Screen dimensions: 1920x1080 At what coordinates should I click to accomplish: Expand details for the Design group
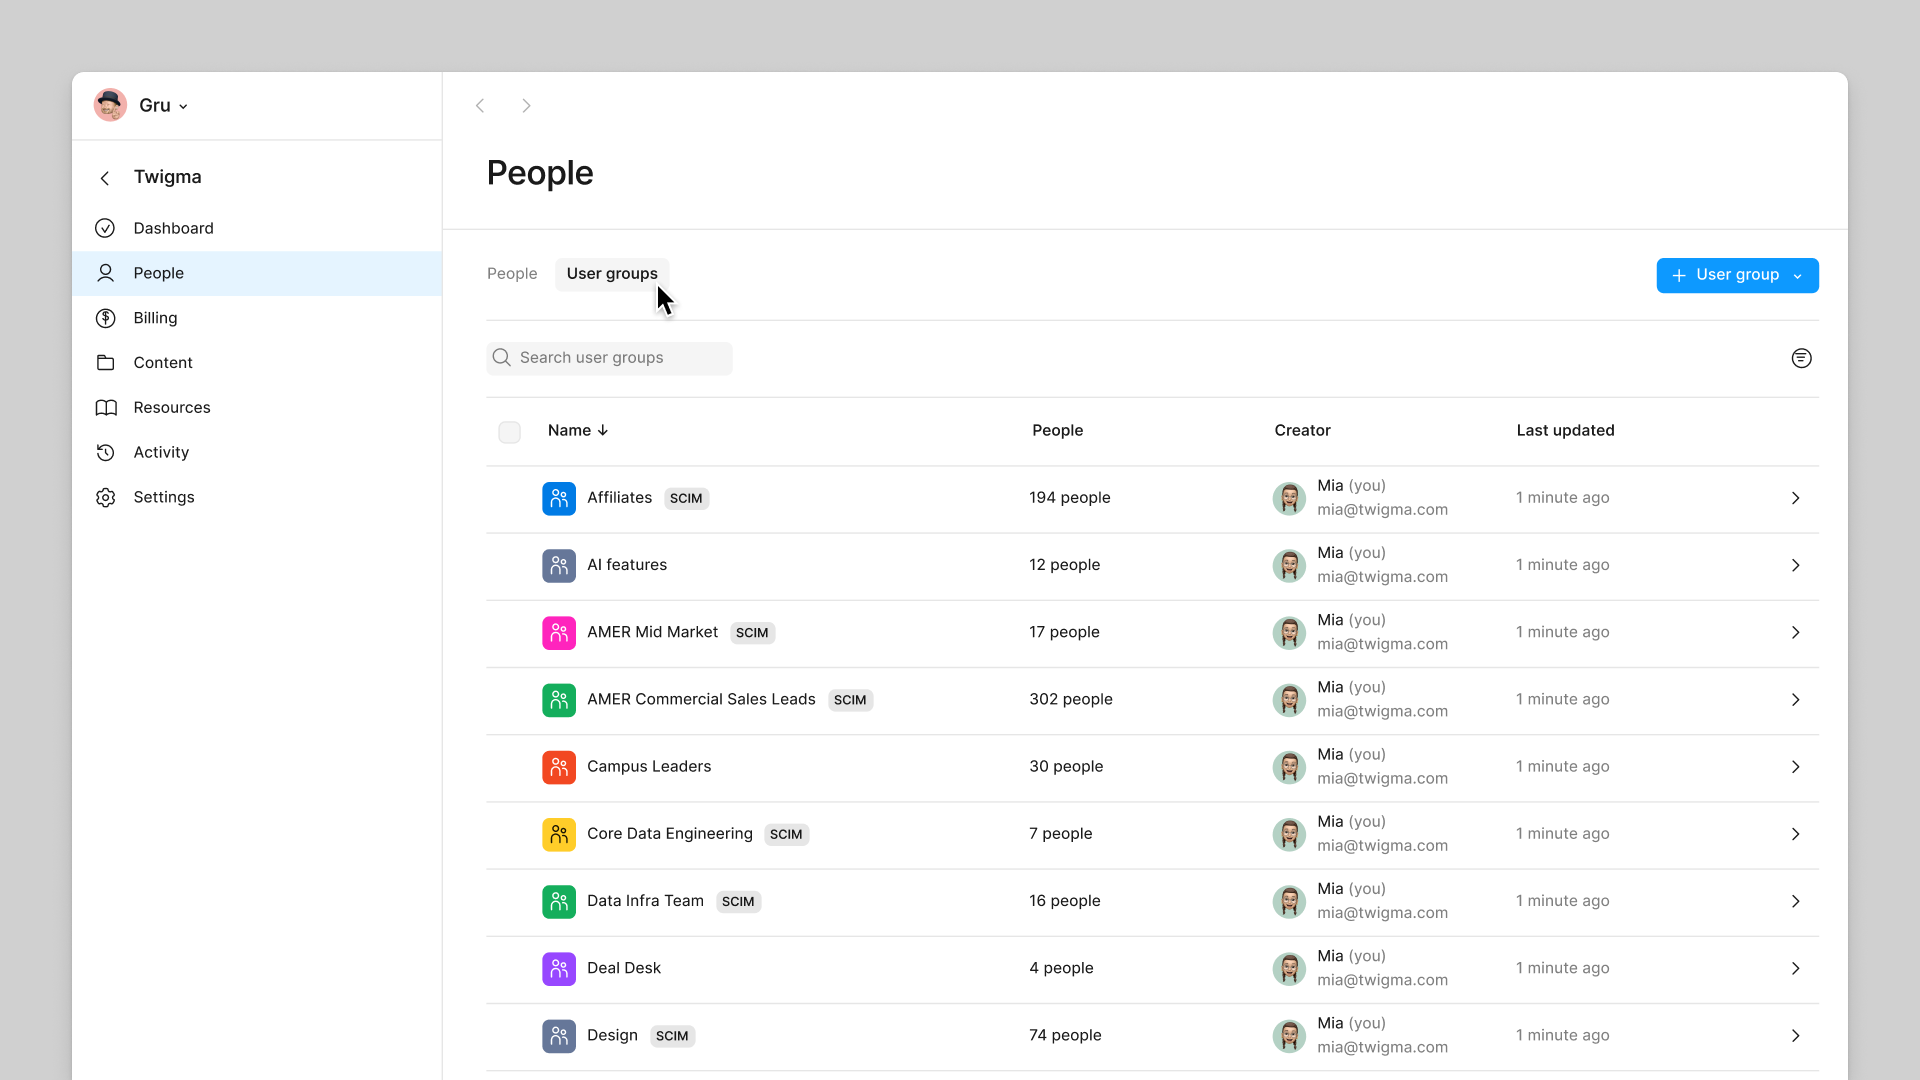tap(1796, 1036)
